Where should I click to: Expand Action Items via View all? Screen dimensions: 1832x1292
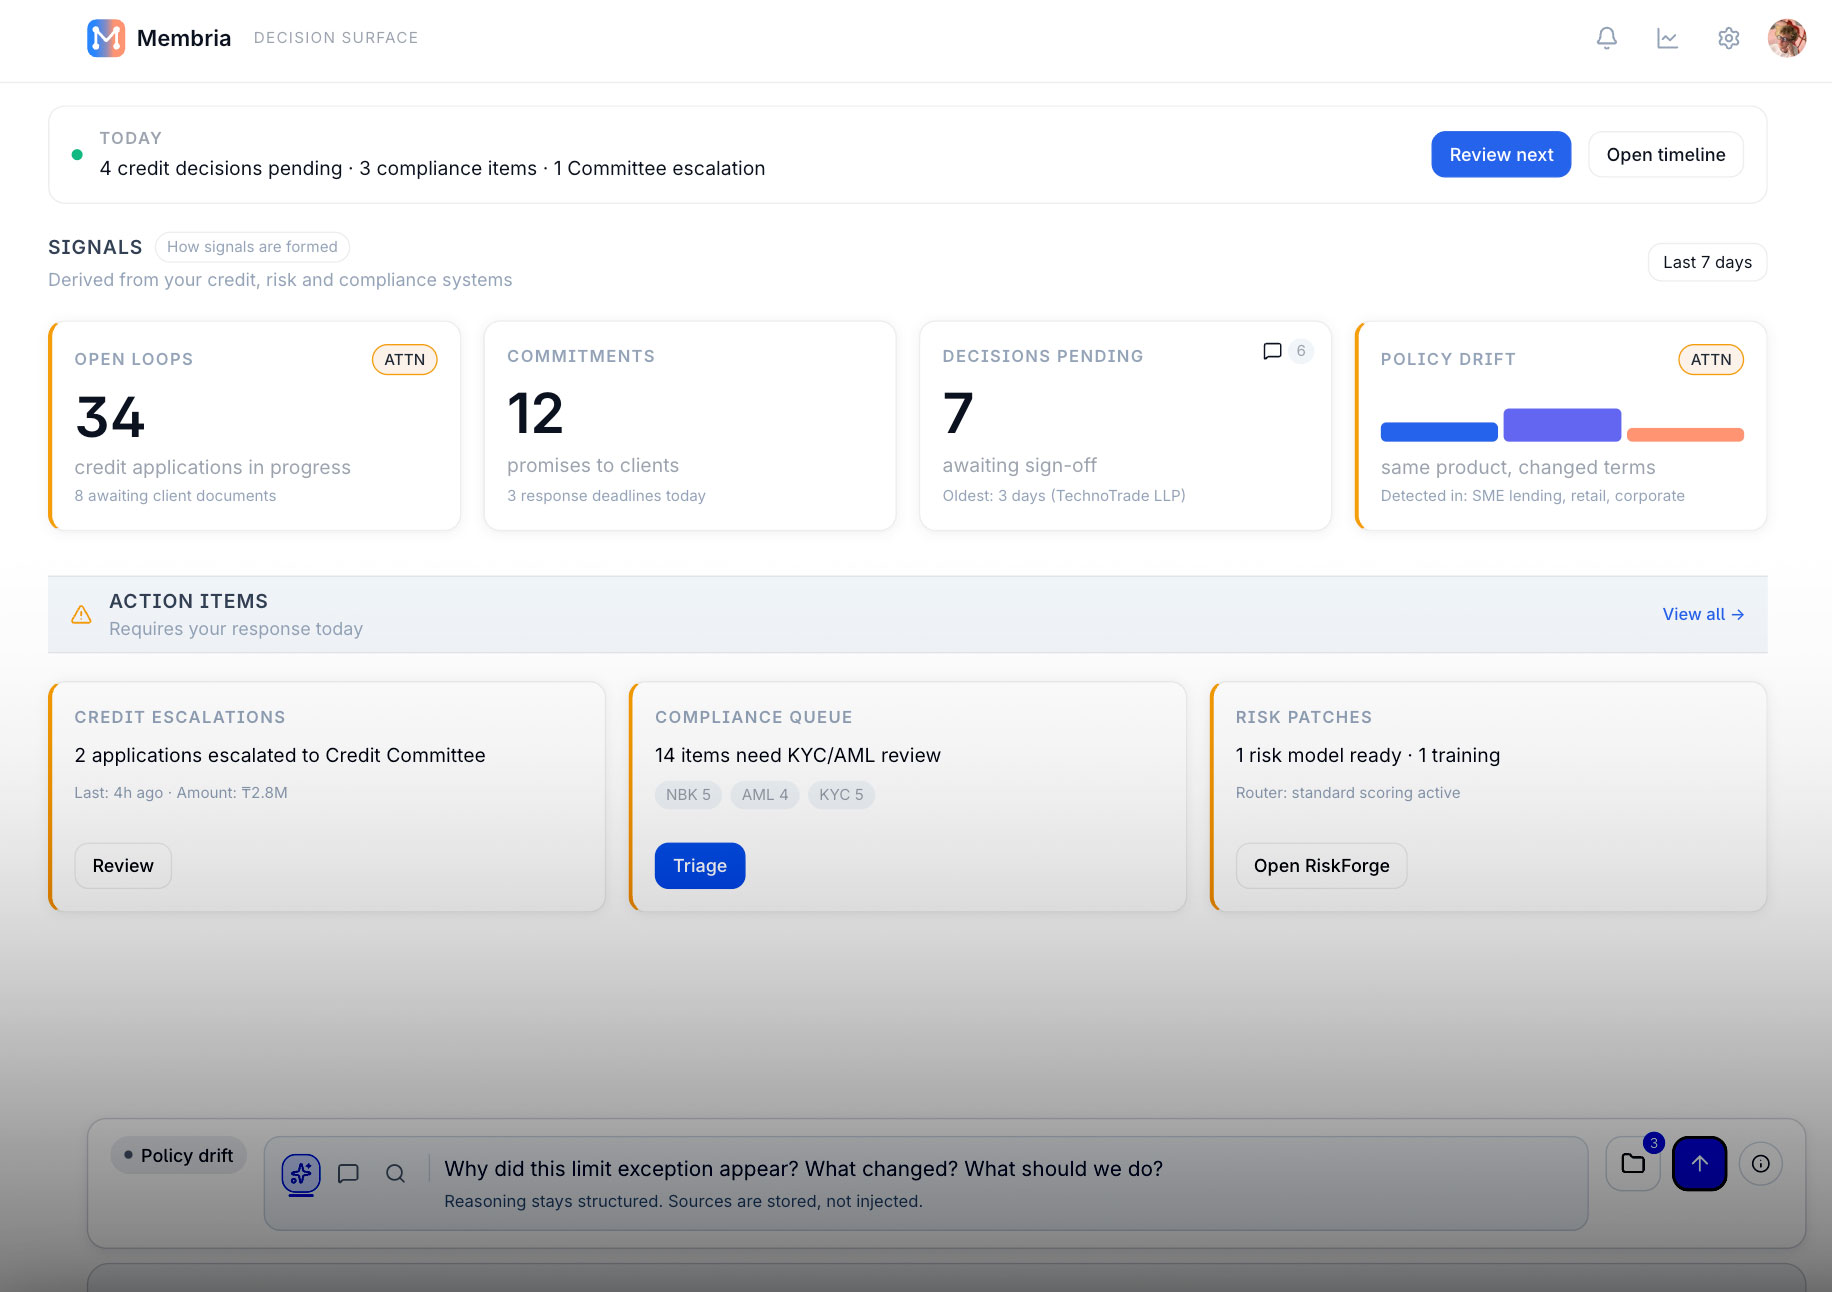[x=1703, y=614]
